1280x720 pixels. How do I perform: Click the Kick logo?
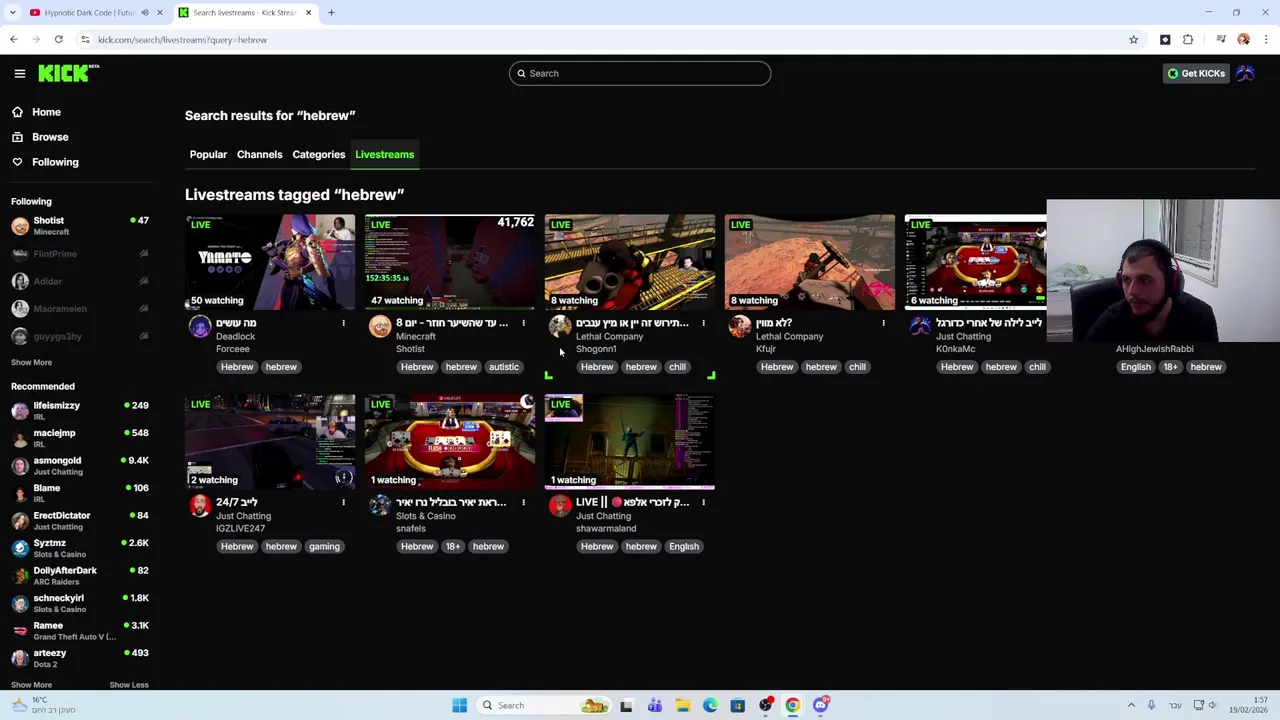coord(68,73)
